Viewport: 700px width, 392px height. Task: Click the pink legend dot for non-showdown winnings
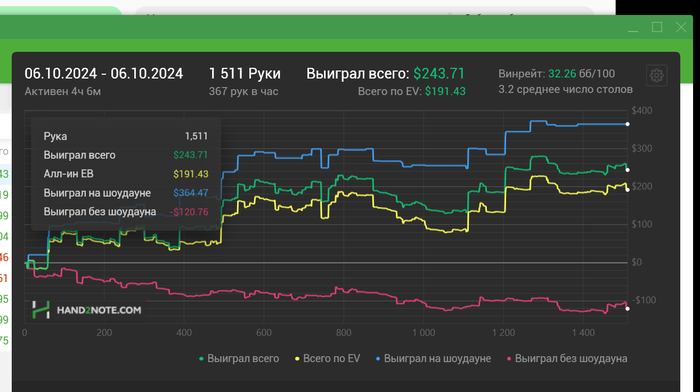coord(509,359)
